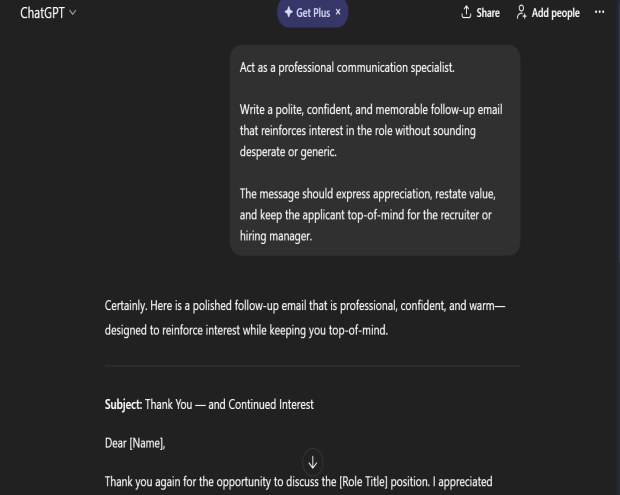620x495 pixels.
Task: Click the Add people person icon
Action: 522,12
